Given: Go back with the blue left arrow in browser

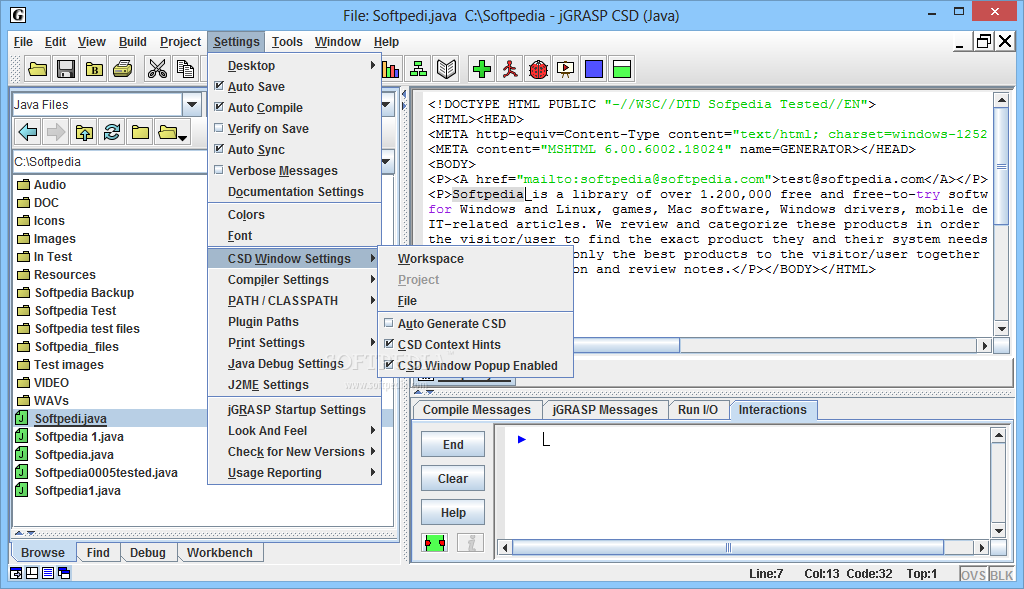Looking at the screenshot, I should [x=28, y=133].
